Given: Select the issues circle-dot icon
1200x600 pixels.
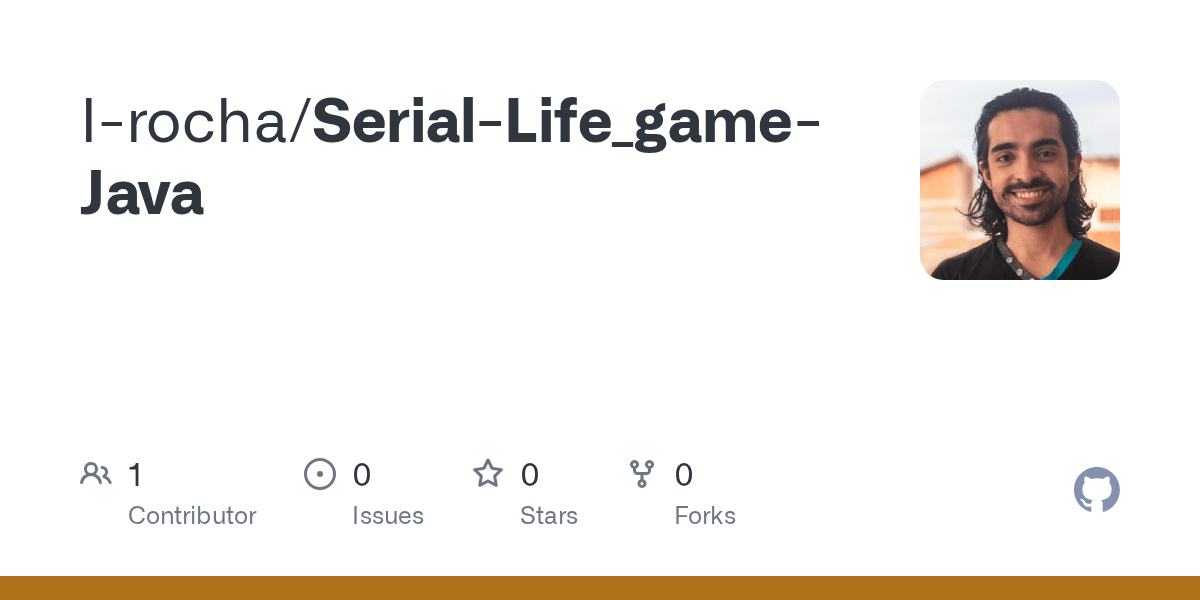Looking at the screenshot, I should click(319, 474).
